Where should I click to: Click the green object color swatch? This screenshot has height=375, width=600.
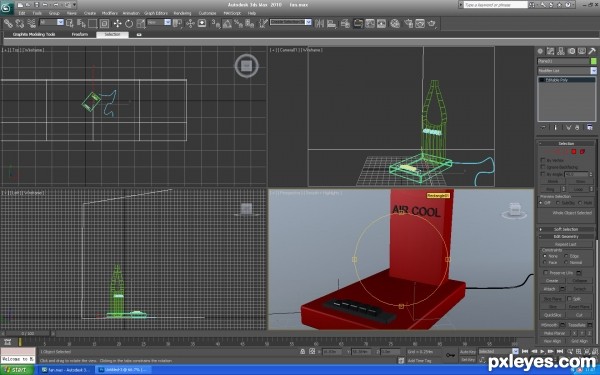point(593,61)
